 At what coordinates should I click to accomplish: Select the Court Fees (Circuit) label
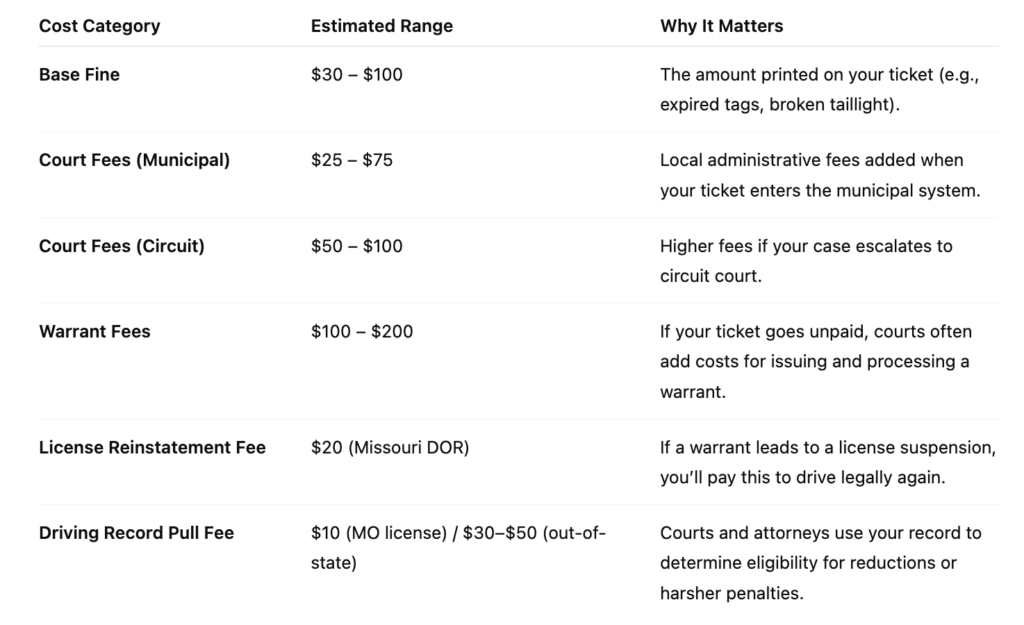[x=121, y=246]
